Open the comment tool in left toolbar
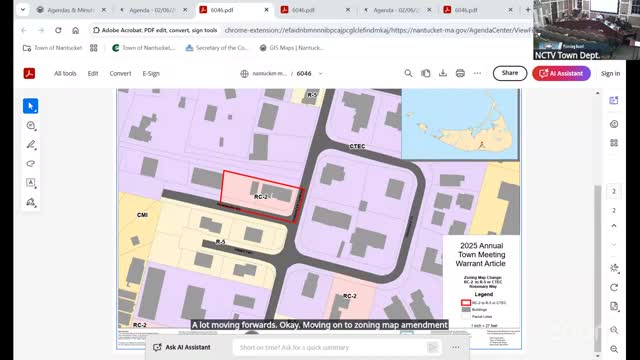The height and width of the screenshot is (360, 640). click(31, 126)
